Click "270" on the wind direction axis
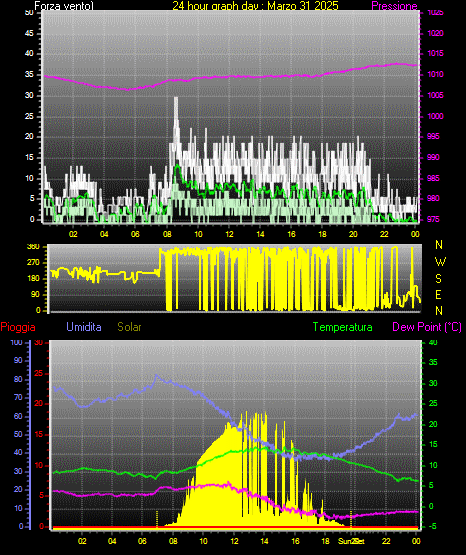Image resolution: width=466 pixels, height=555 pixels. pos(33,263)
